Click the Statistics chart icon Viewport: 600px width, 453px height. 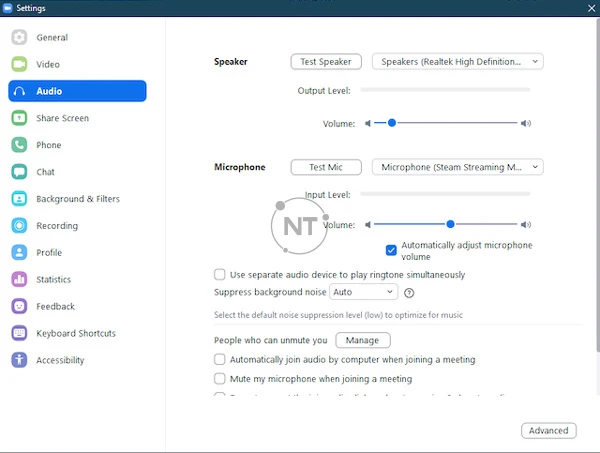click(19, 280)
